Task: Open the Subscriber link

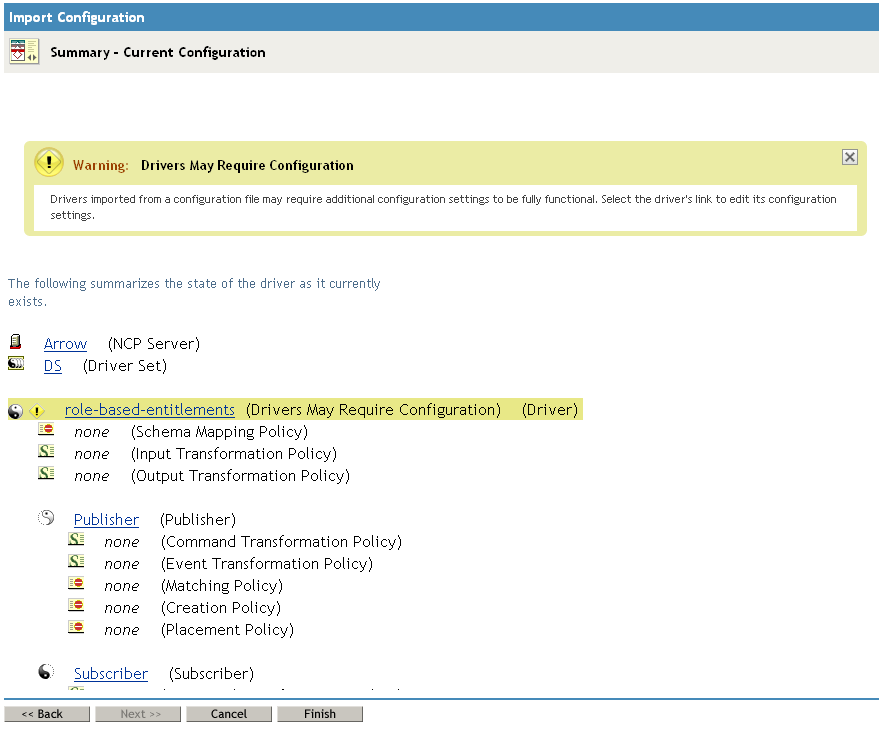Action: (111, 673)
